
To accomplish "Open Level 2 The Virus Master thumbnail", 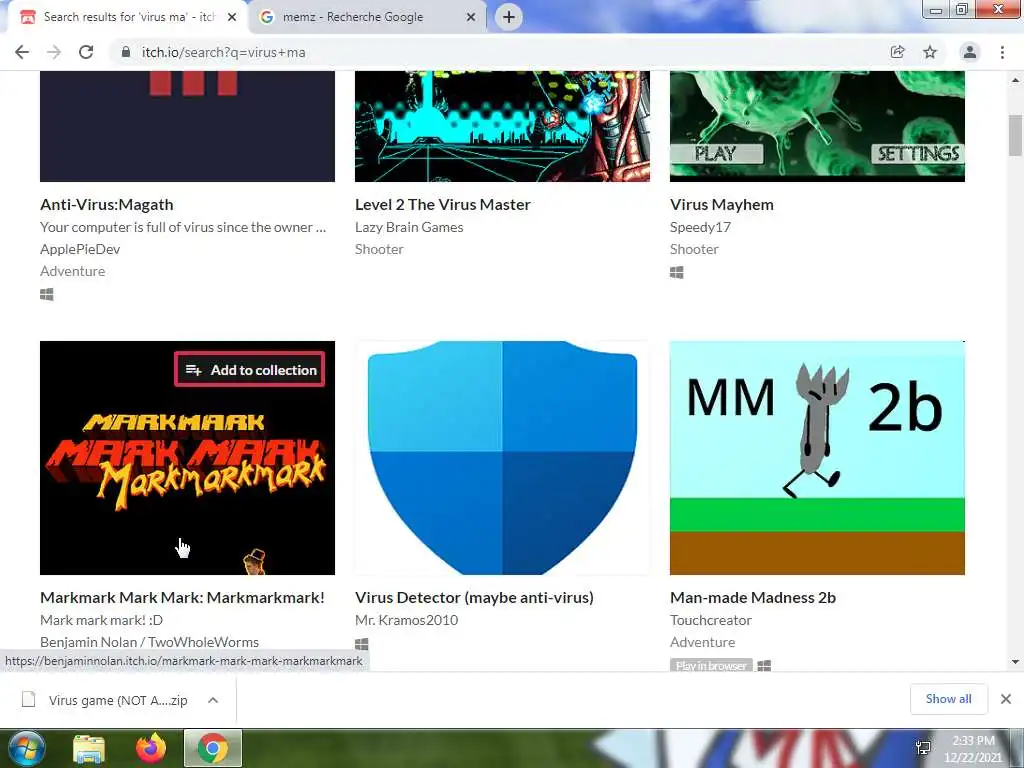I will 502,126.
